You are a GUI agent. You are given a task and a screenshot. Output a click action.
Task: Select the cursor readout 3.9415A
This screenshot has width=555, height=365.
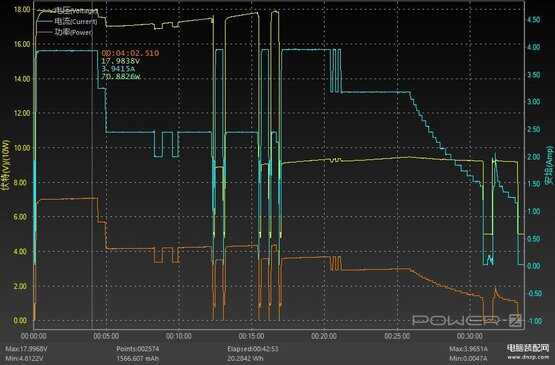(118, 69)
